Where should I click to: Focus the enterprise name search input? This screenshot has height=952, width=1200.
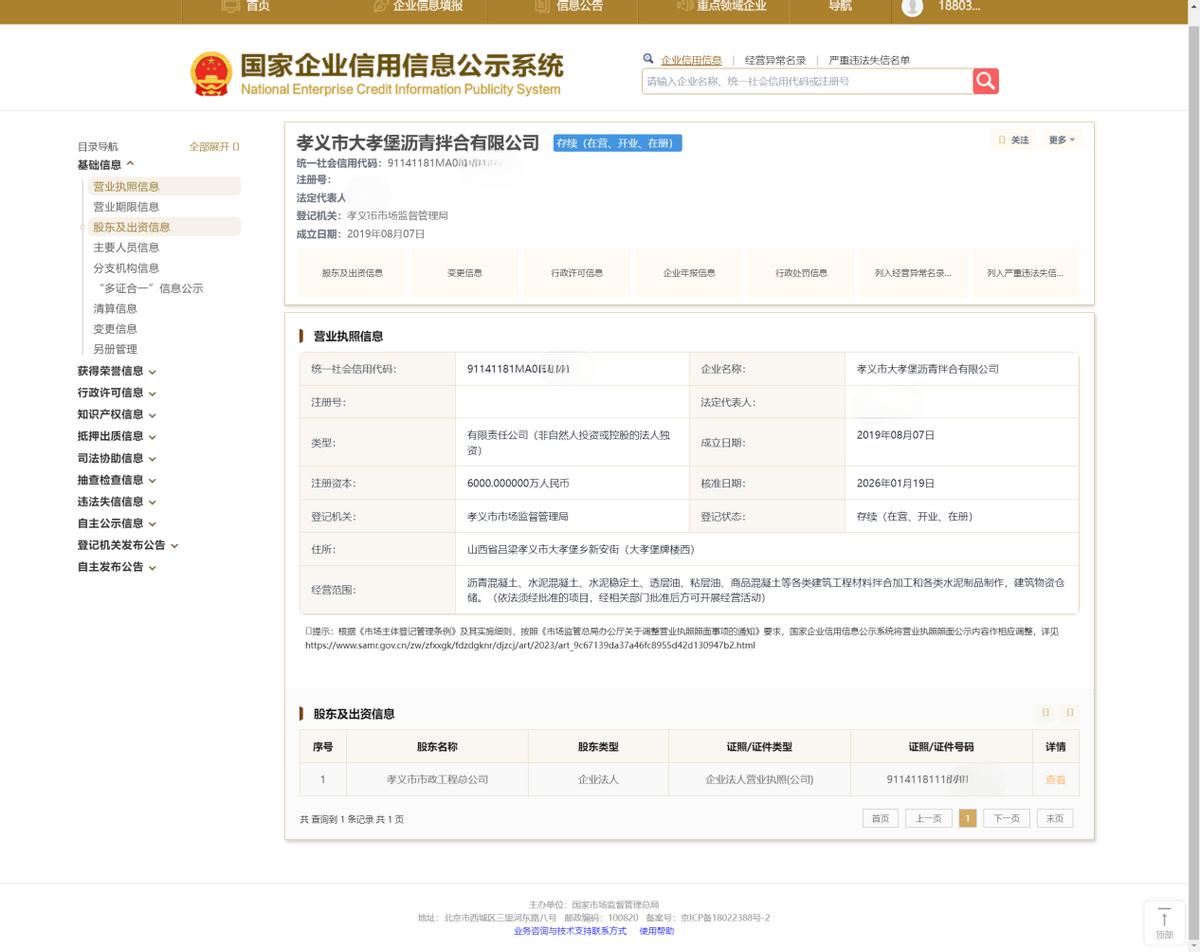(x=807, y=81)
